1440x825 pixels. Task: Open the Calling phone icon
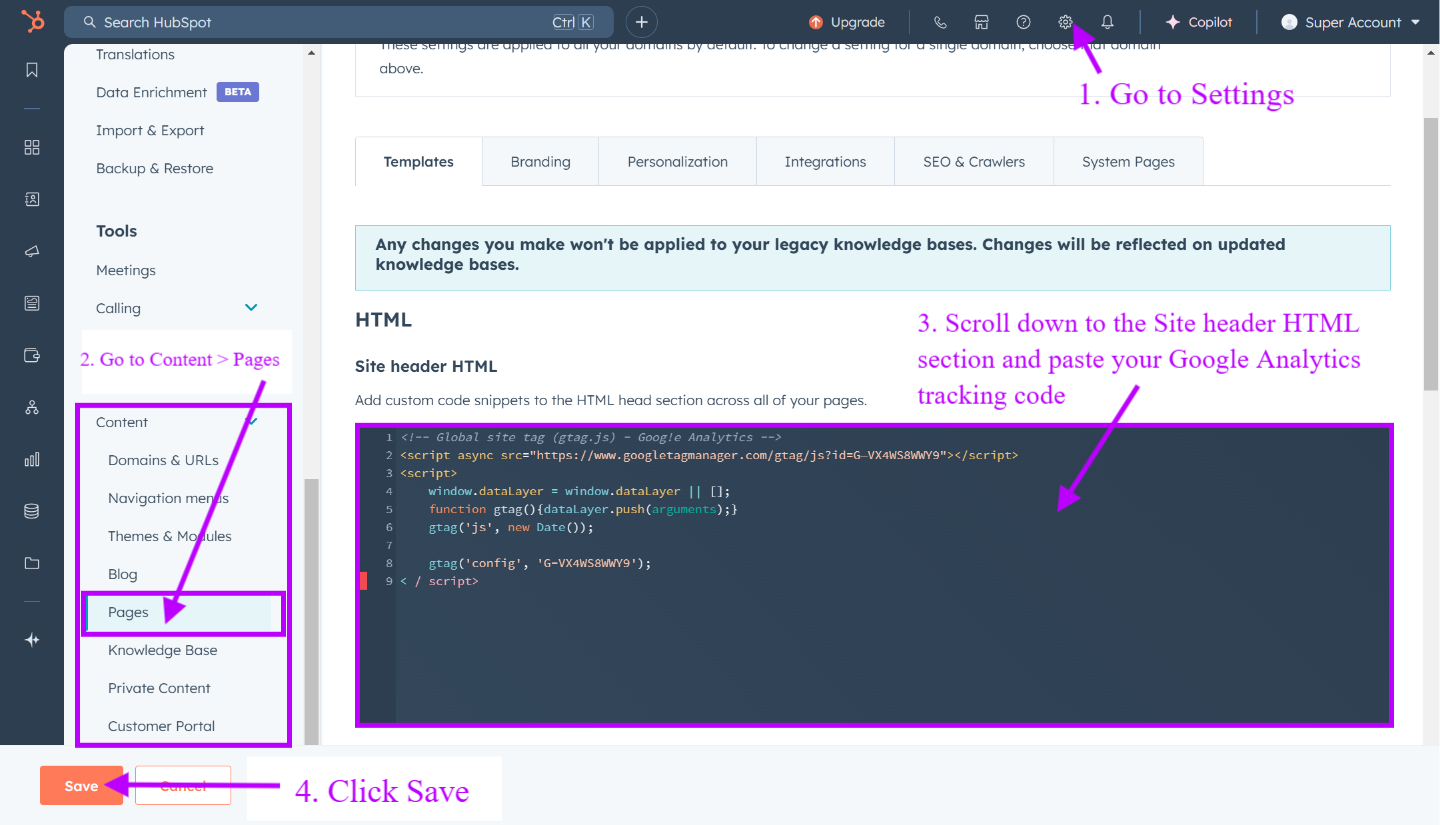940,22
